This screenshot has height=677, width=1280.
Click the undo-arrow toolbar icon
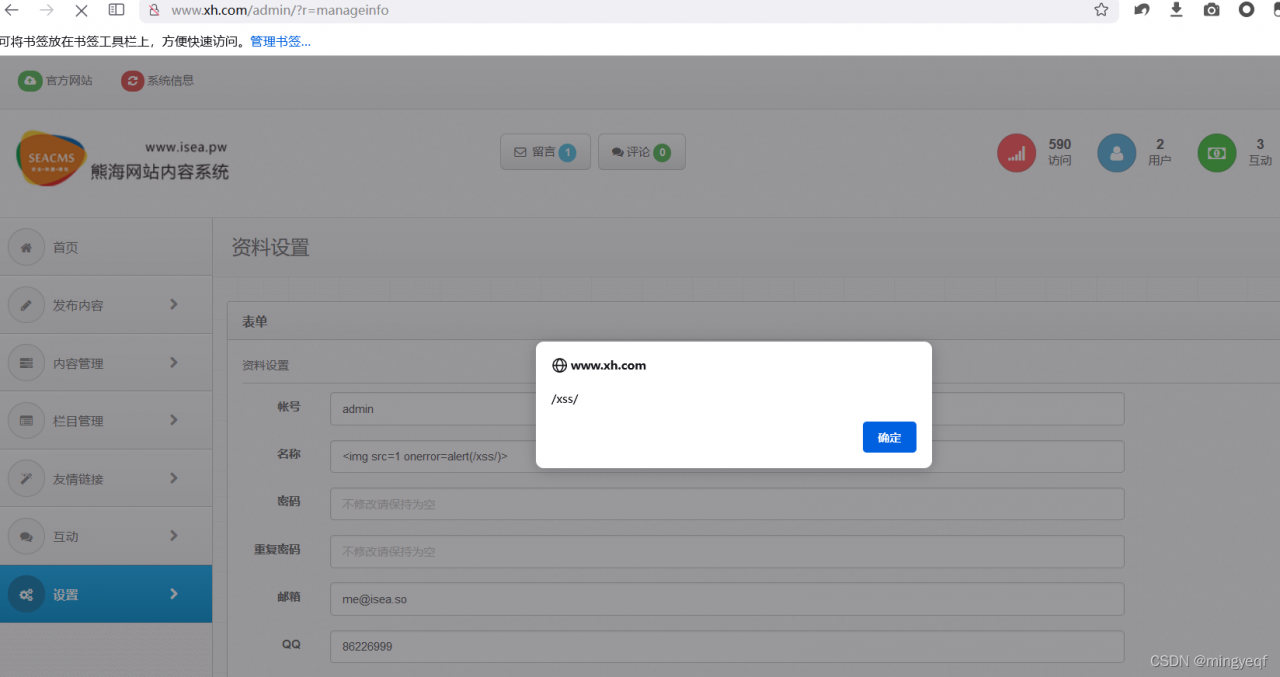tap(1141, 9)
